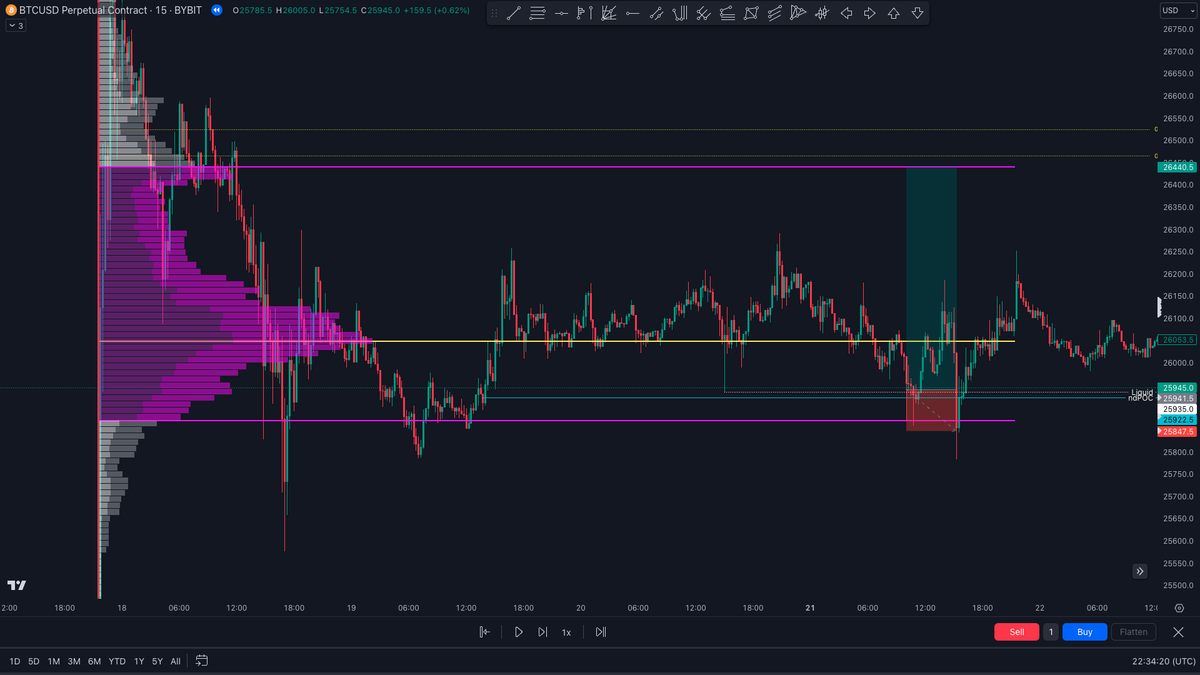Expand the collapsed indicators legend showing 3
This screenshot has height=675, width=1200.
(16, 26)
